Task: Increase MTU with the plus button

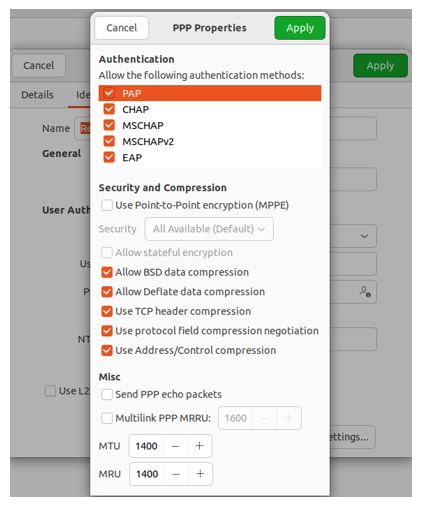Action: (x=199, y=446)
